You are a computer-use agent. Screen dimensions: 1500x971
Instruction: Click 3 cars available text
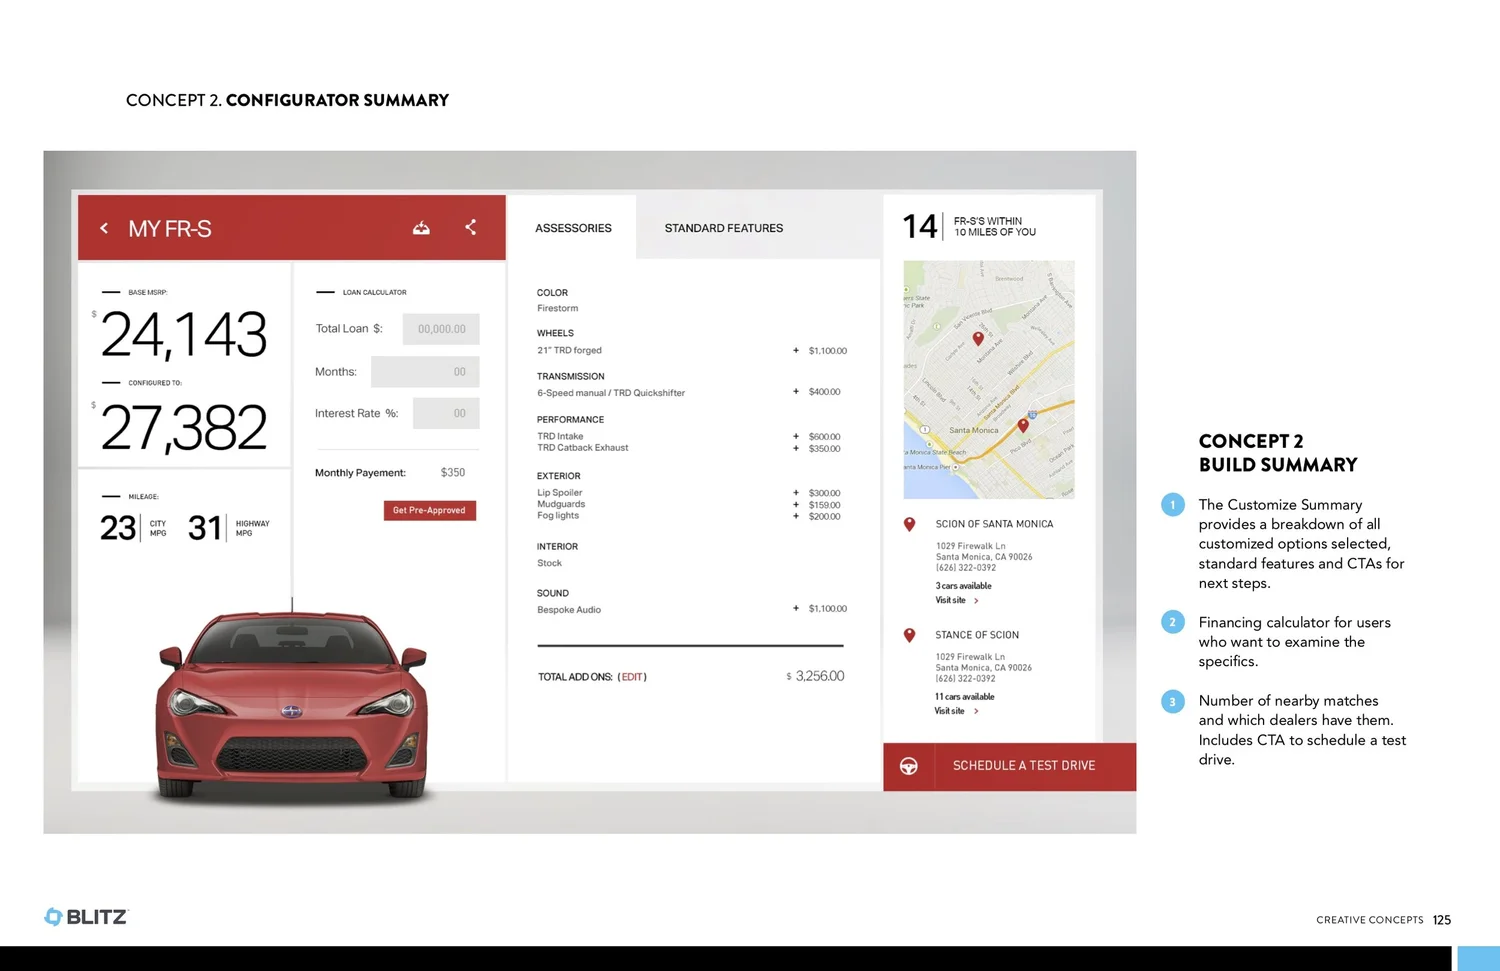click(964, 586)
